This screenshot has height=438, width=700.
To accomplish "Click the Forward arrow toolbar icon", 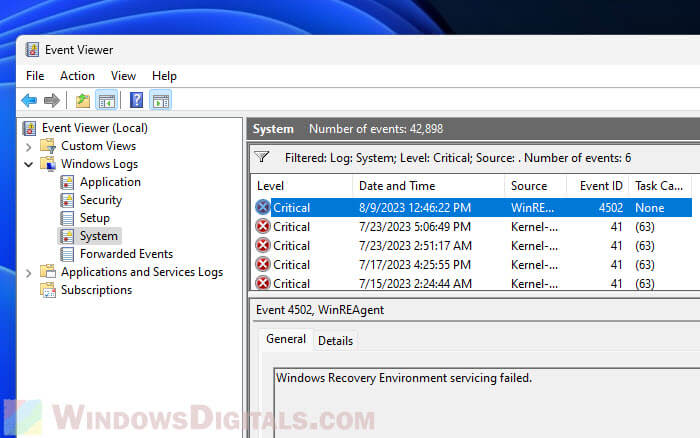I will [52, 100].
